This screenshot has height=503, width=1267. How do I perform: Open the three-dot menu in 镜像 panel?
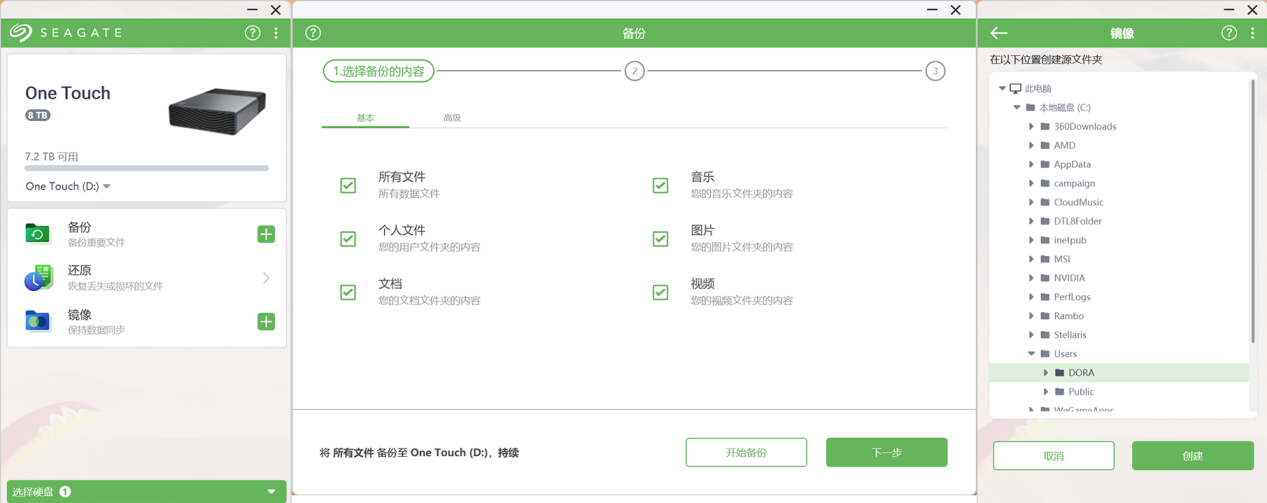pos(1252,33)
